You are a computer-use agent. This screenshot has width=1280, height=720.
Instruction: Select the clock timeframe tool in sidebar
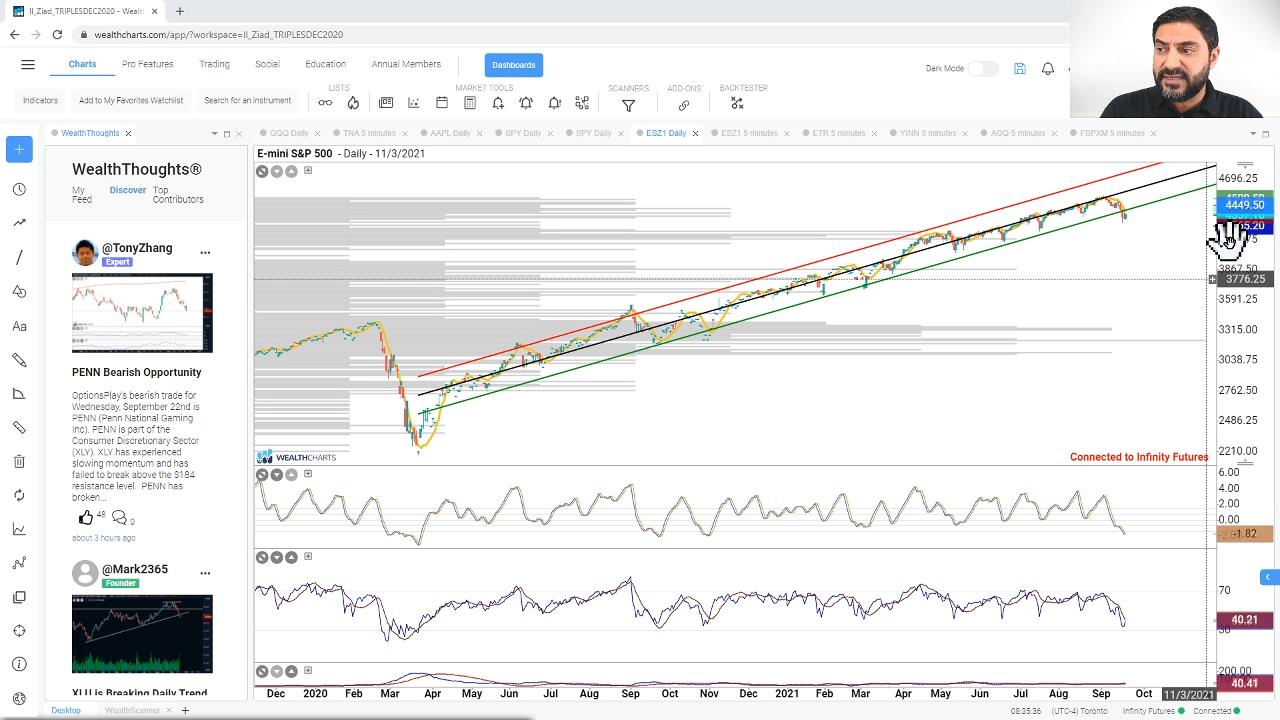tap(19, 189)
